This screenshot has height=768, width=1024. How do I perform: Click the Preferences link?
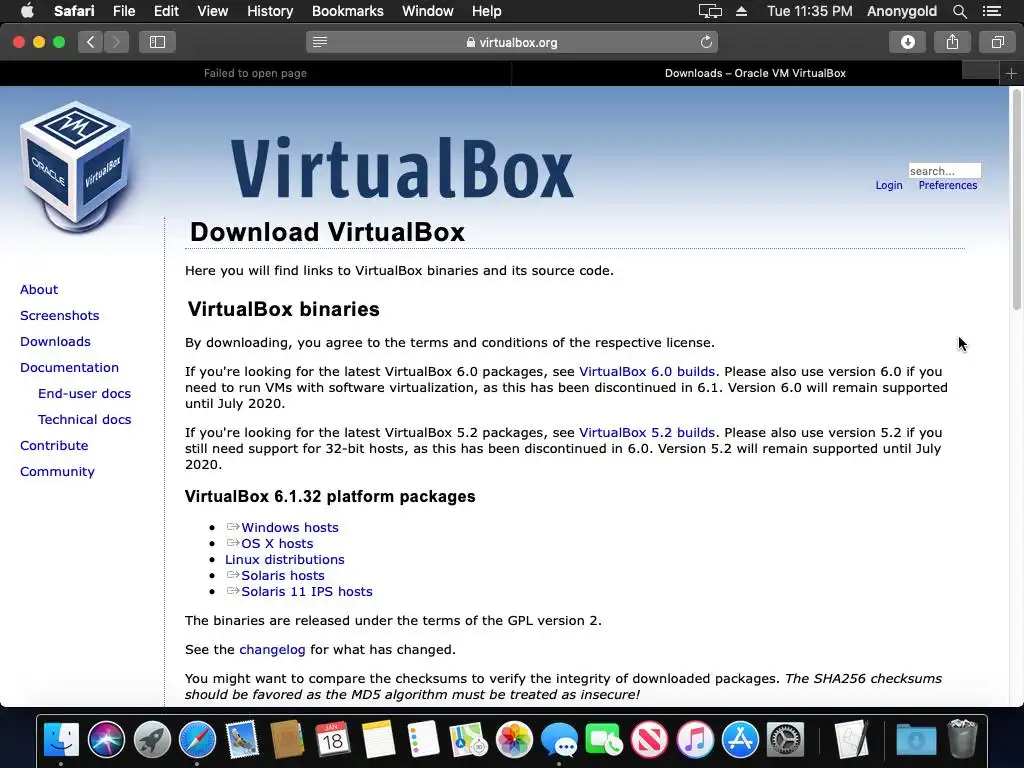(948, 185)
